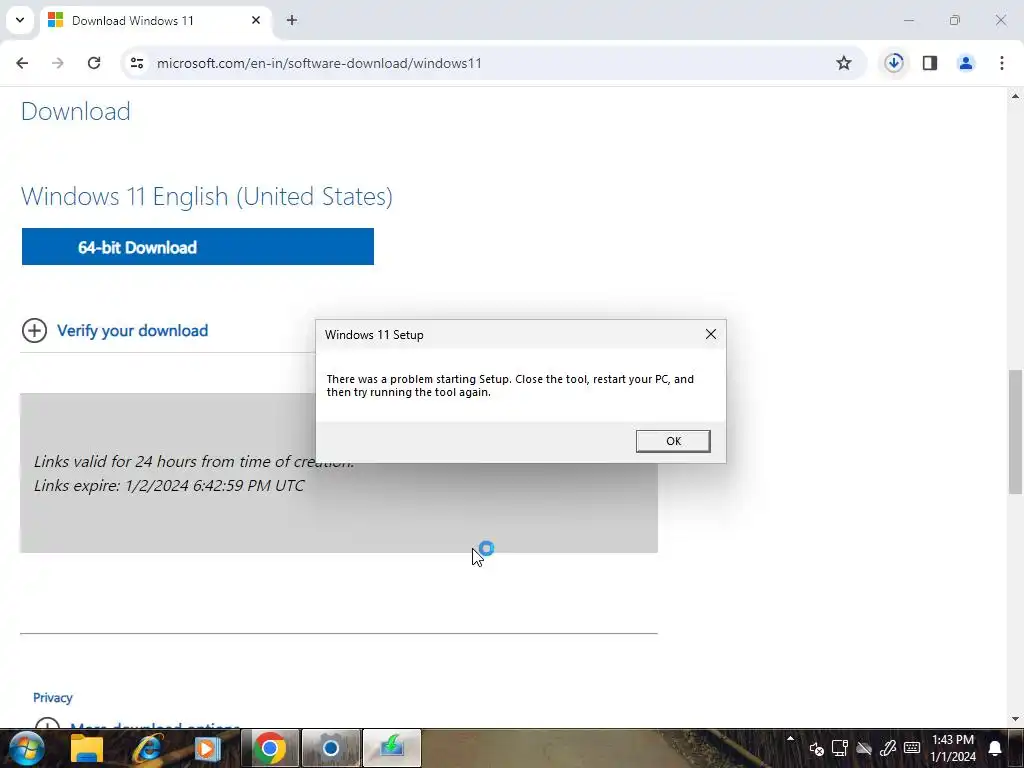The image size is (1024, 768).
Task: Open the Windows Start button
Action: 27,748
